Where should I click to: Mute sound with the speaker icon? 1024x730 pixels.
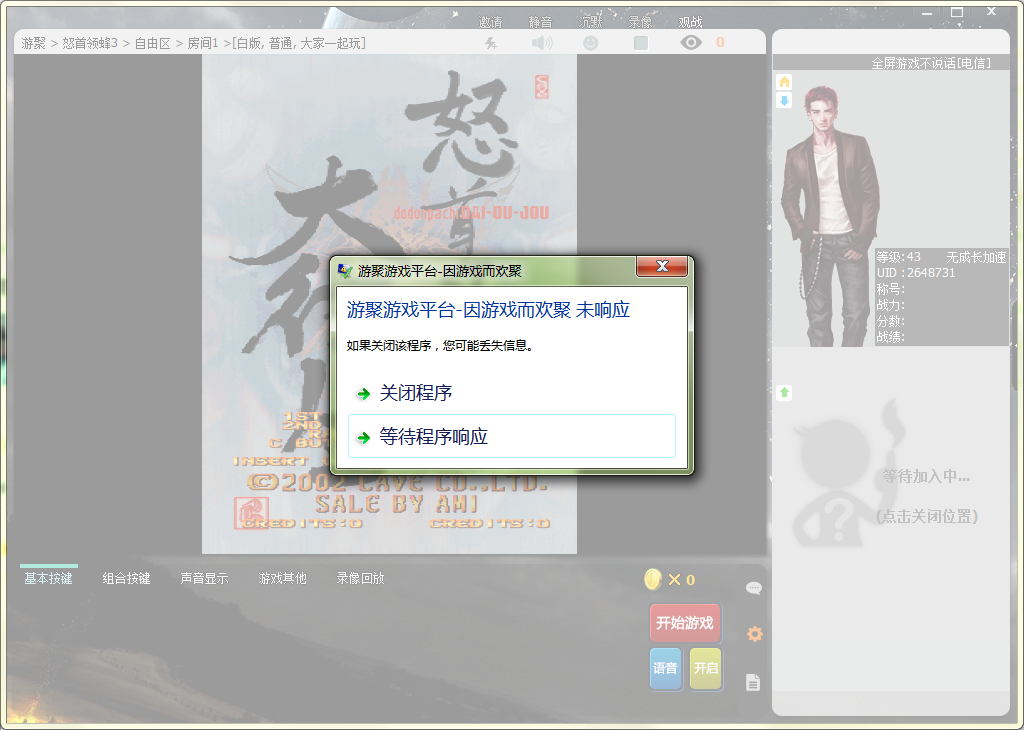(541, 43)
